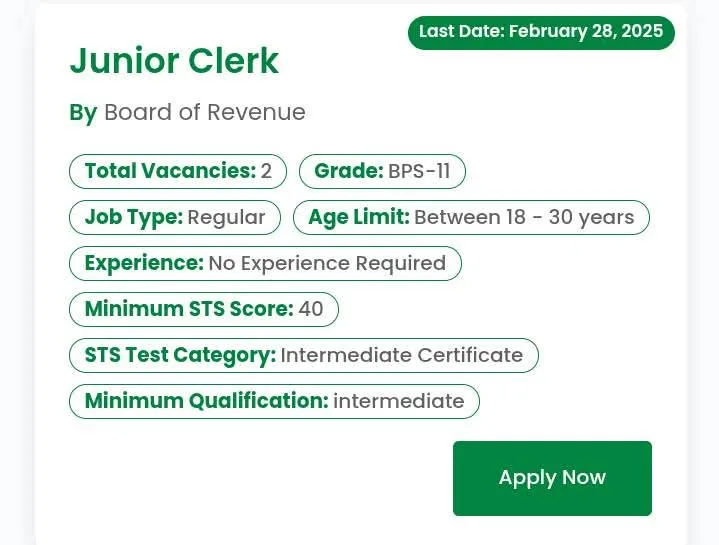Click the bold "By" label
719x545 pixels.
[83, 112]
